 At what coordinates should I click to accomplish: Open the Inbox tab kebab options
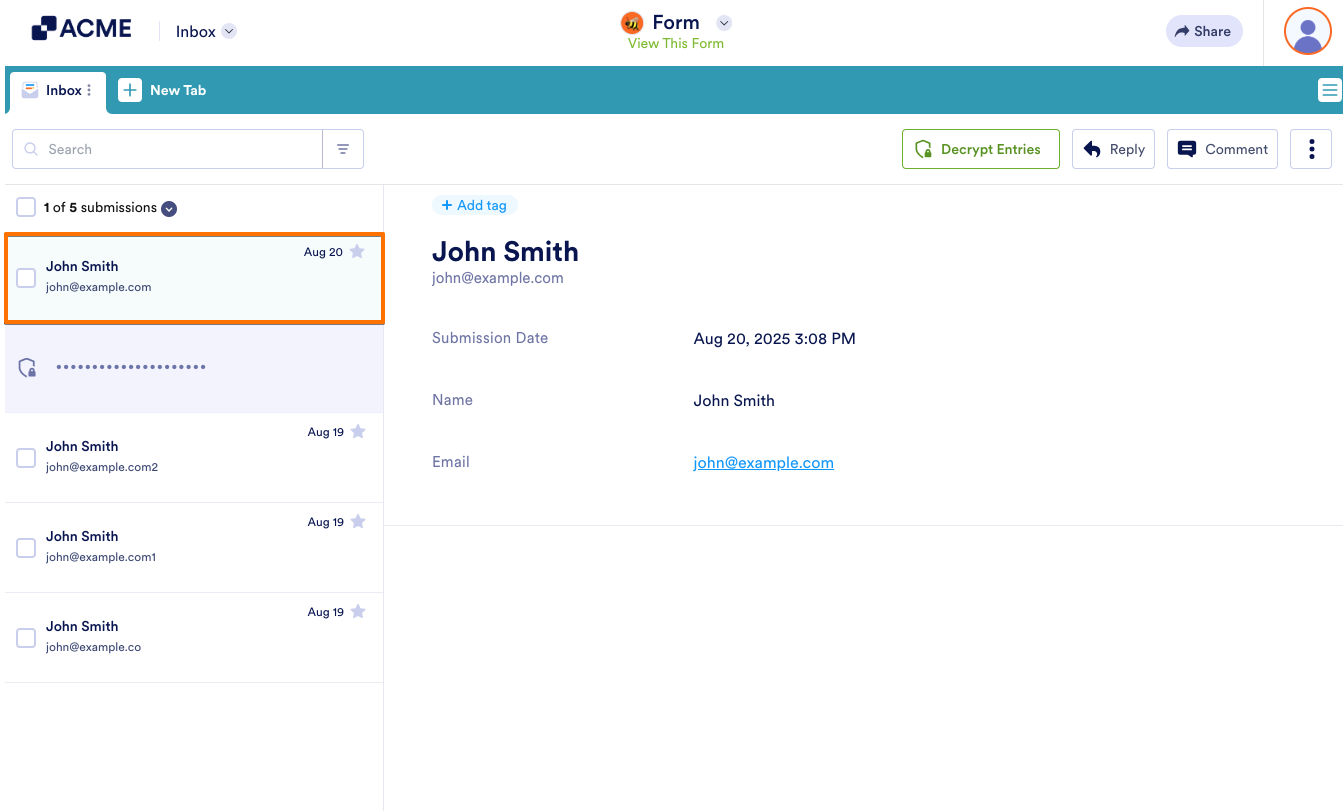[x=89, y=90]
